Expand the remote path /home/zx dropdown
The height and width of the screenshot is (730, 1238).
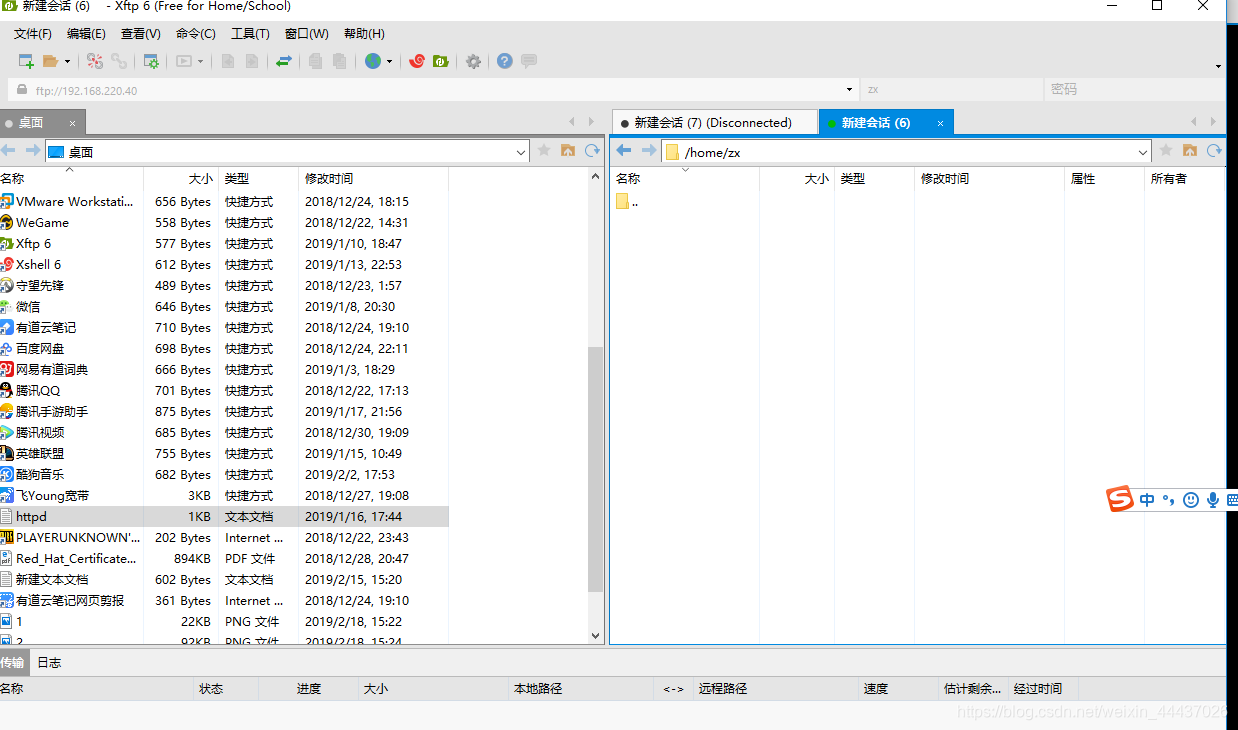coord(1144,152)
